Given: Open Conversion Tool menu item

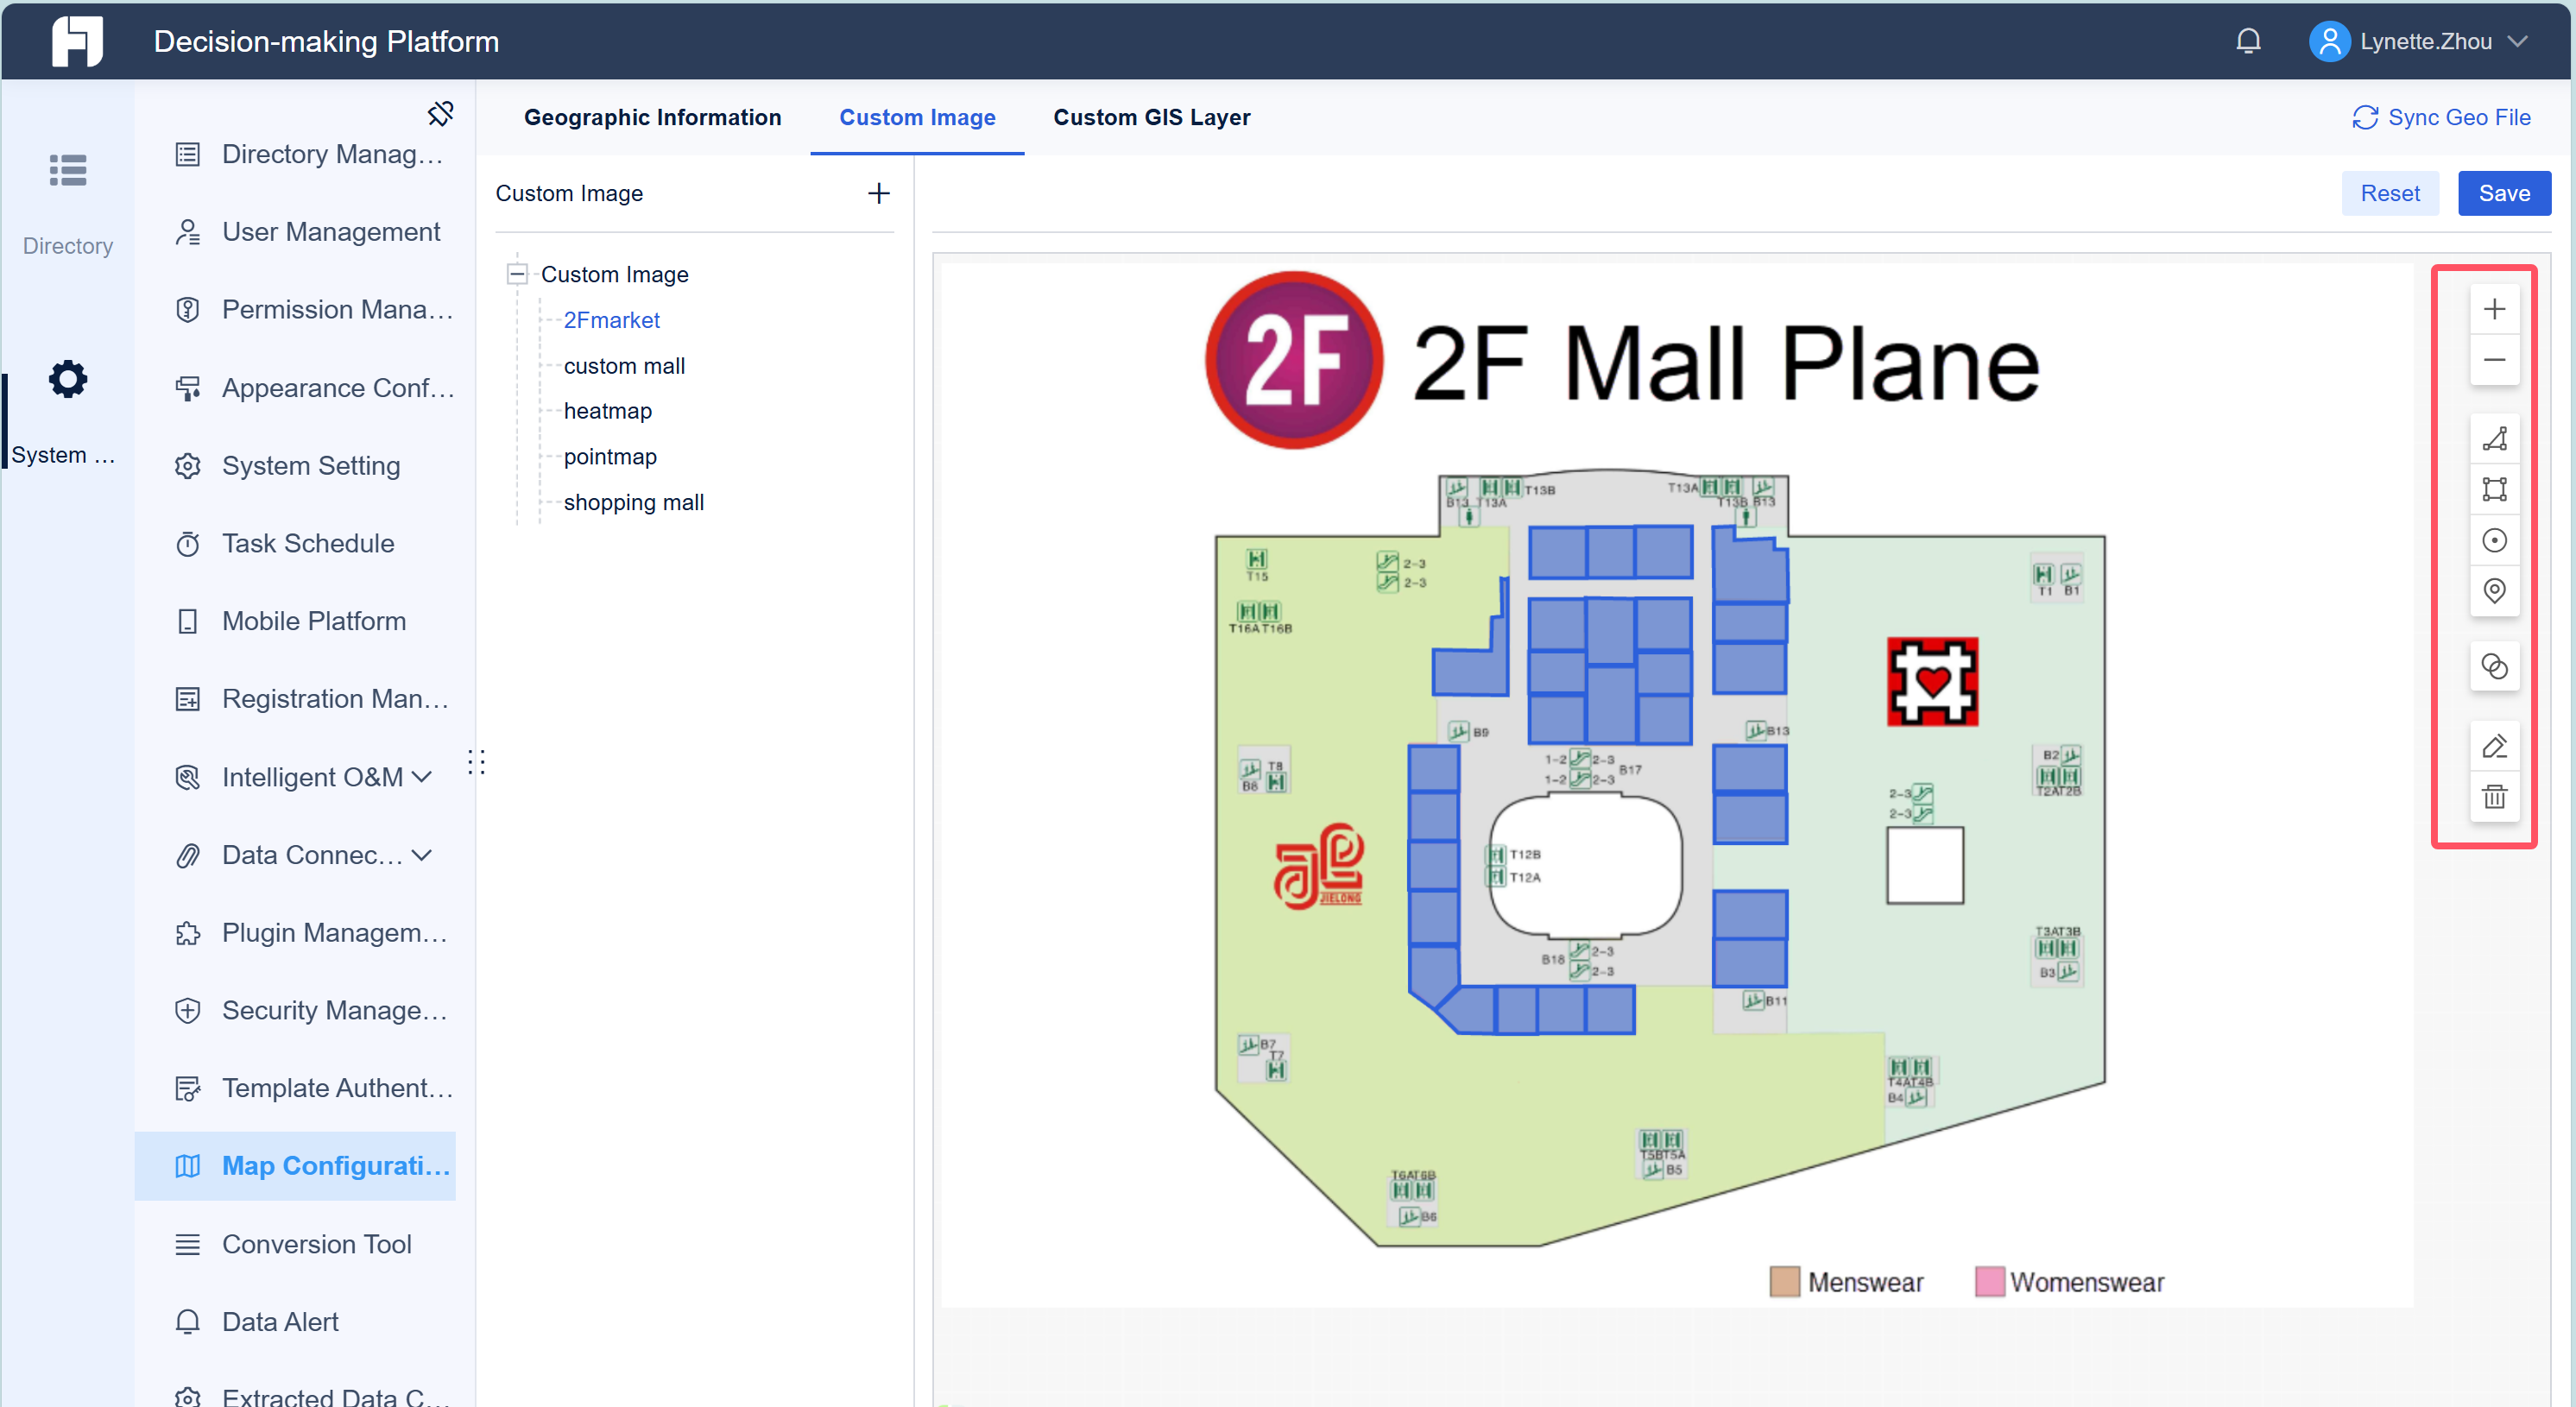Looking at the screenshot, I should [x=295, y=1244].
